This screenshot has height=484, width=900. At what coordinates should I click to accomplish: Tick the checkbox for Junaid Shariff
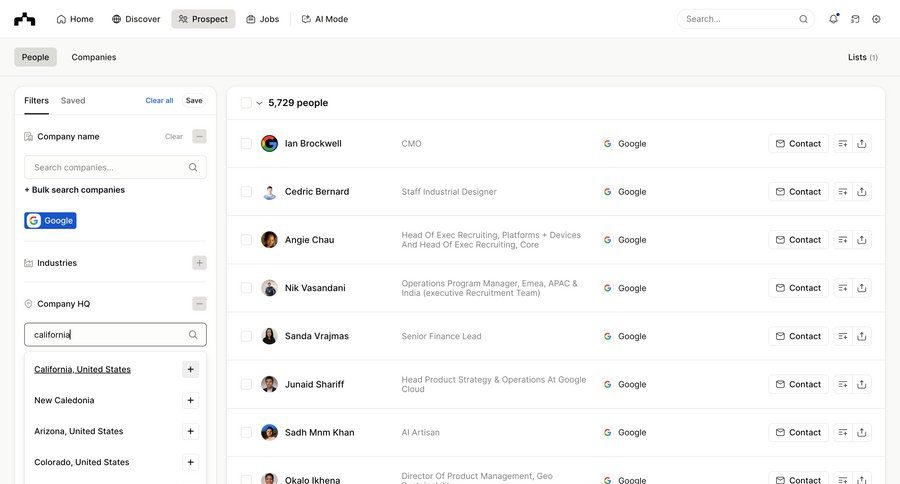(246, 384)
